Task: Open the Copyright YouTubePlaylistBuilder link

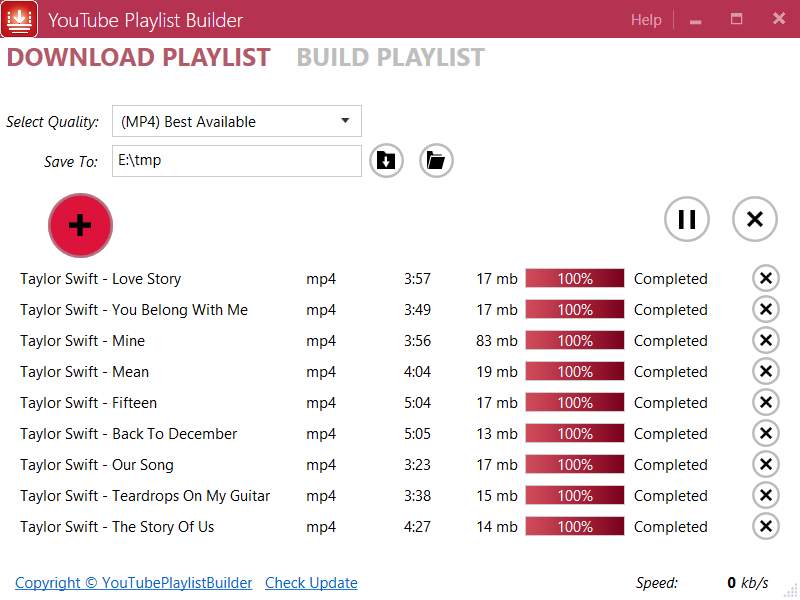Action: (x=134, y=583)
